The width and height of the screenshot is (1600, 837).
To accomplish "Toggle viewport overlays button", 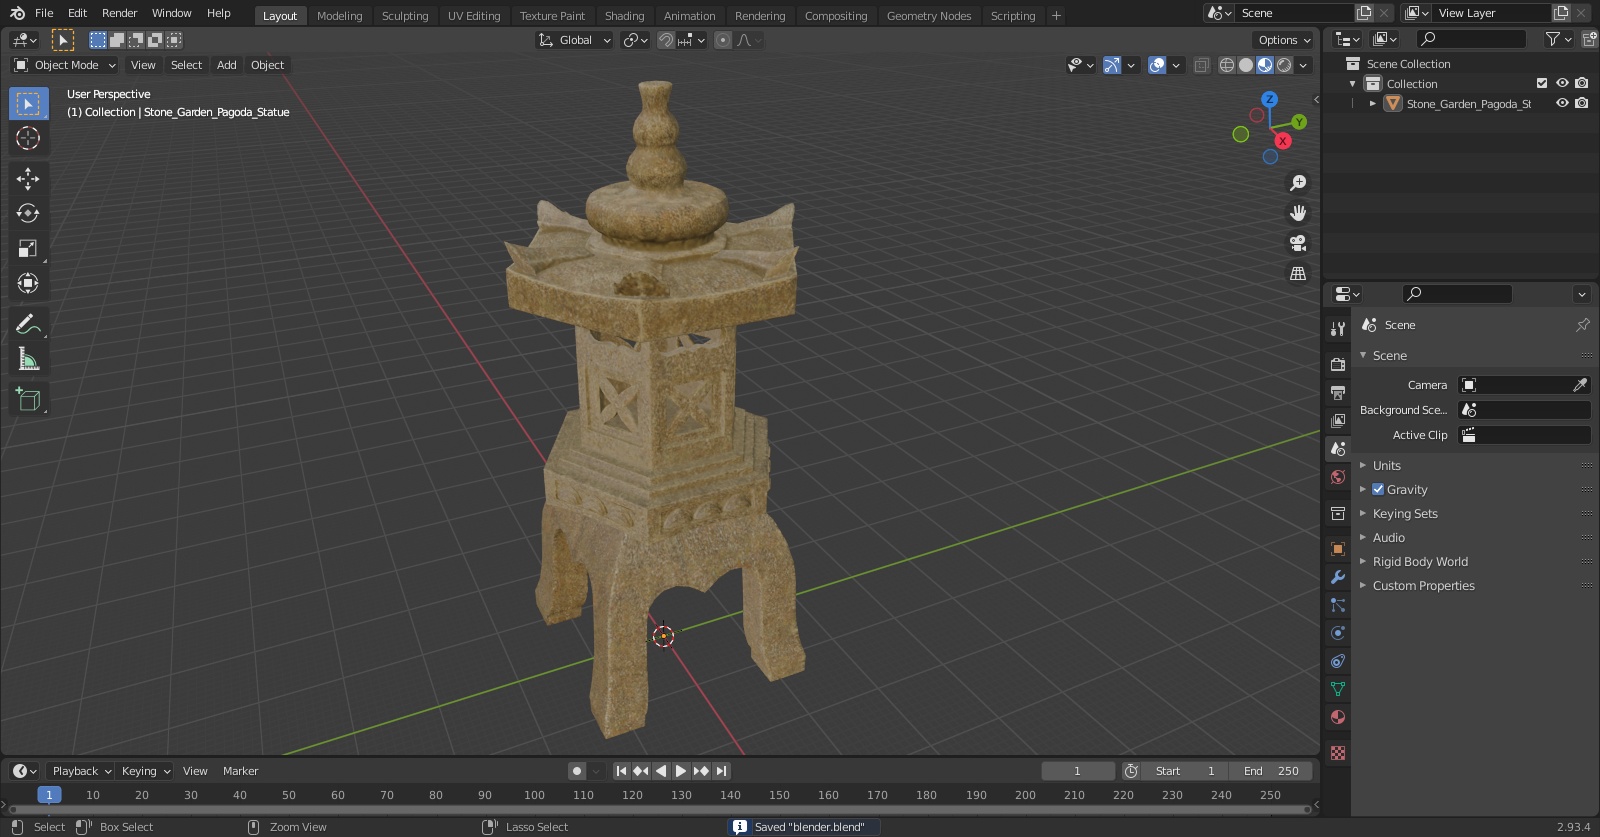I will click(x=1157, y=65).
